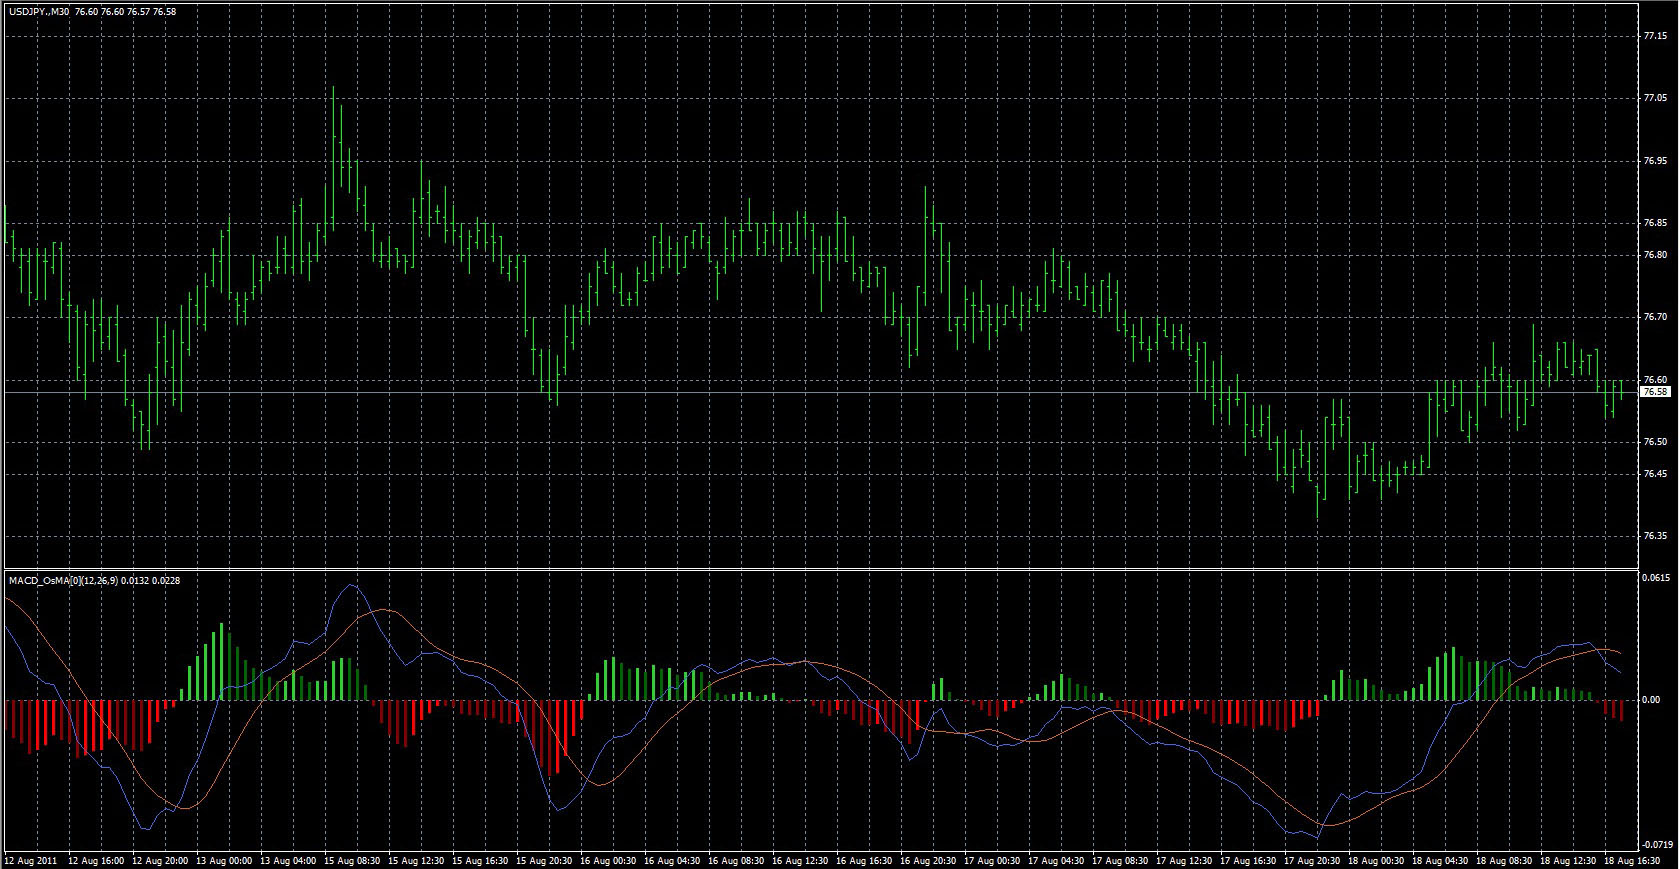The height and width of the screenshot is (869, 1680).
Task: Click the divider between chart and MACD window
Action: 820,569
